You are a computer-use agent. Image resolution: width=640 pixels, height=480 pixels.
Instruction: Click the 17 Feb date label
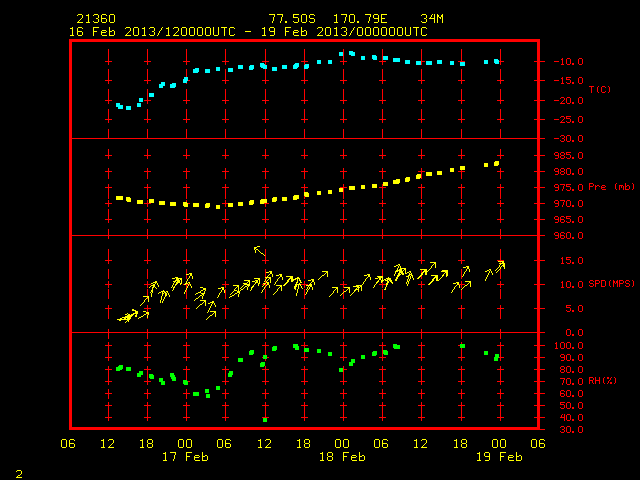pyautogui.click(x=185, y=457)
